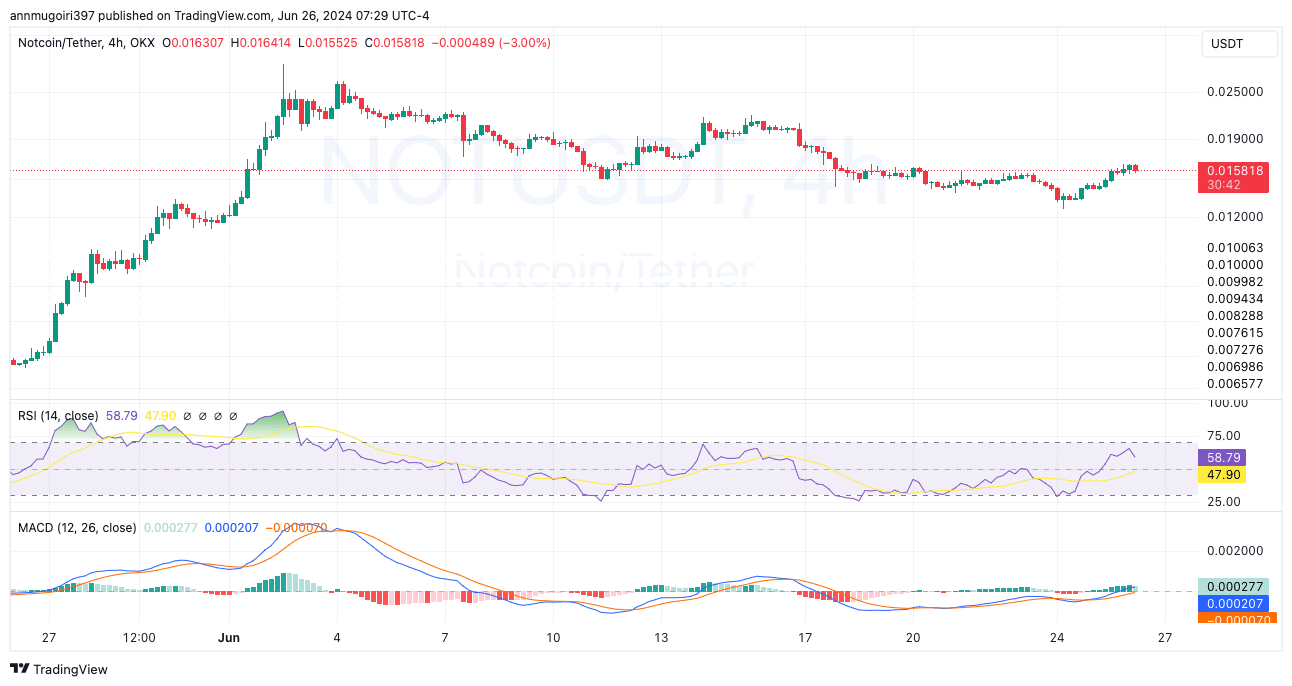
Task: Click the 0.007615 price axis label
Action: (1235, 332)
